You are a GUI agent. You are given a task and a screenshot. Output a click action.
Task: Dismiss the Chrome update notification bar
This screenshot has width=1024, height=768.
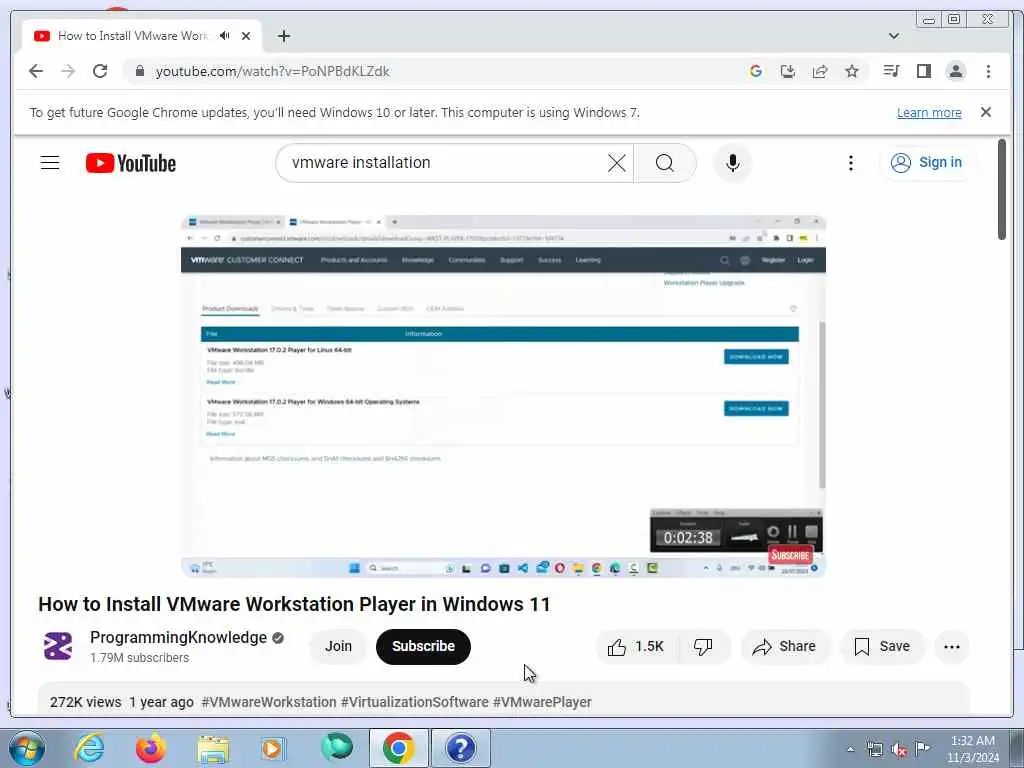click(x=986, y=112)
